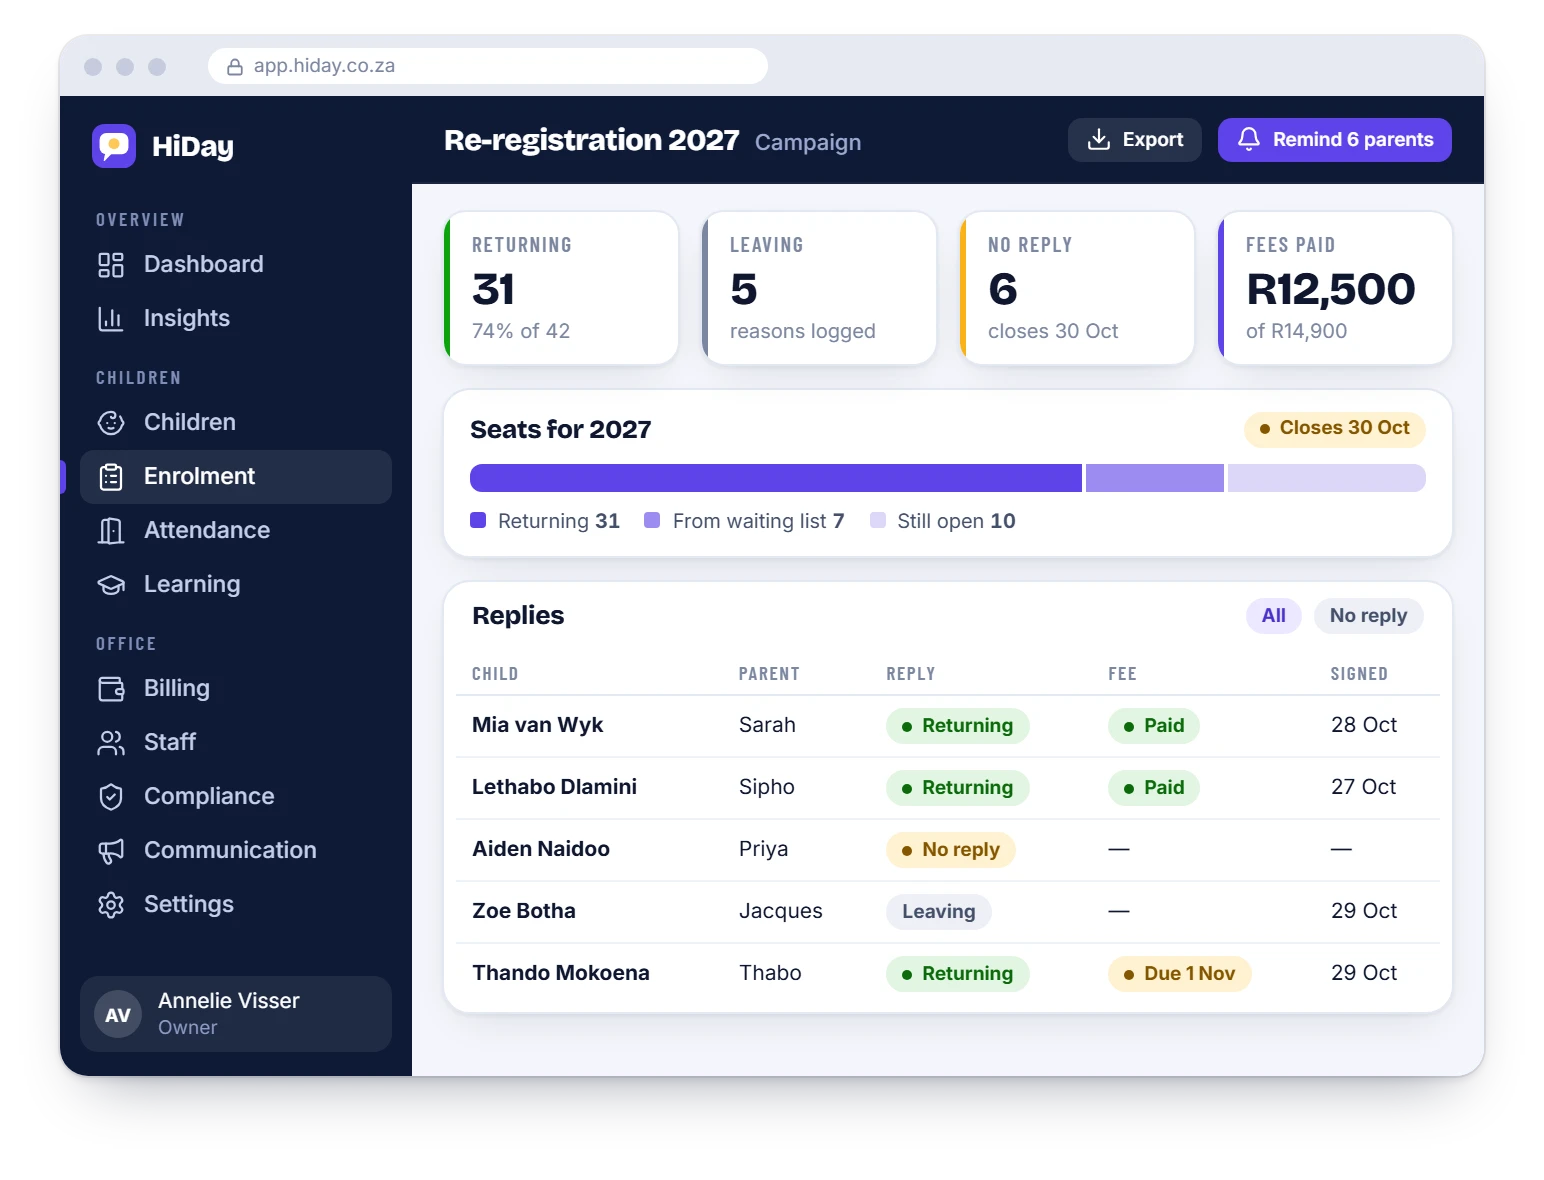Image resolution: width=1544 pixels, height=1180 pixels.
Task: Click the Learning graduation cap icon
Action: pyautogui.click(x=111, y=585)
